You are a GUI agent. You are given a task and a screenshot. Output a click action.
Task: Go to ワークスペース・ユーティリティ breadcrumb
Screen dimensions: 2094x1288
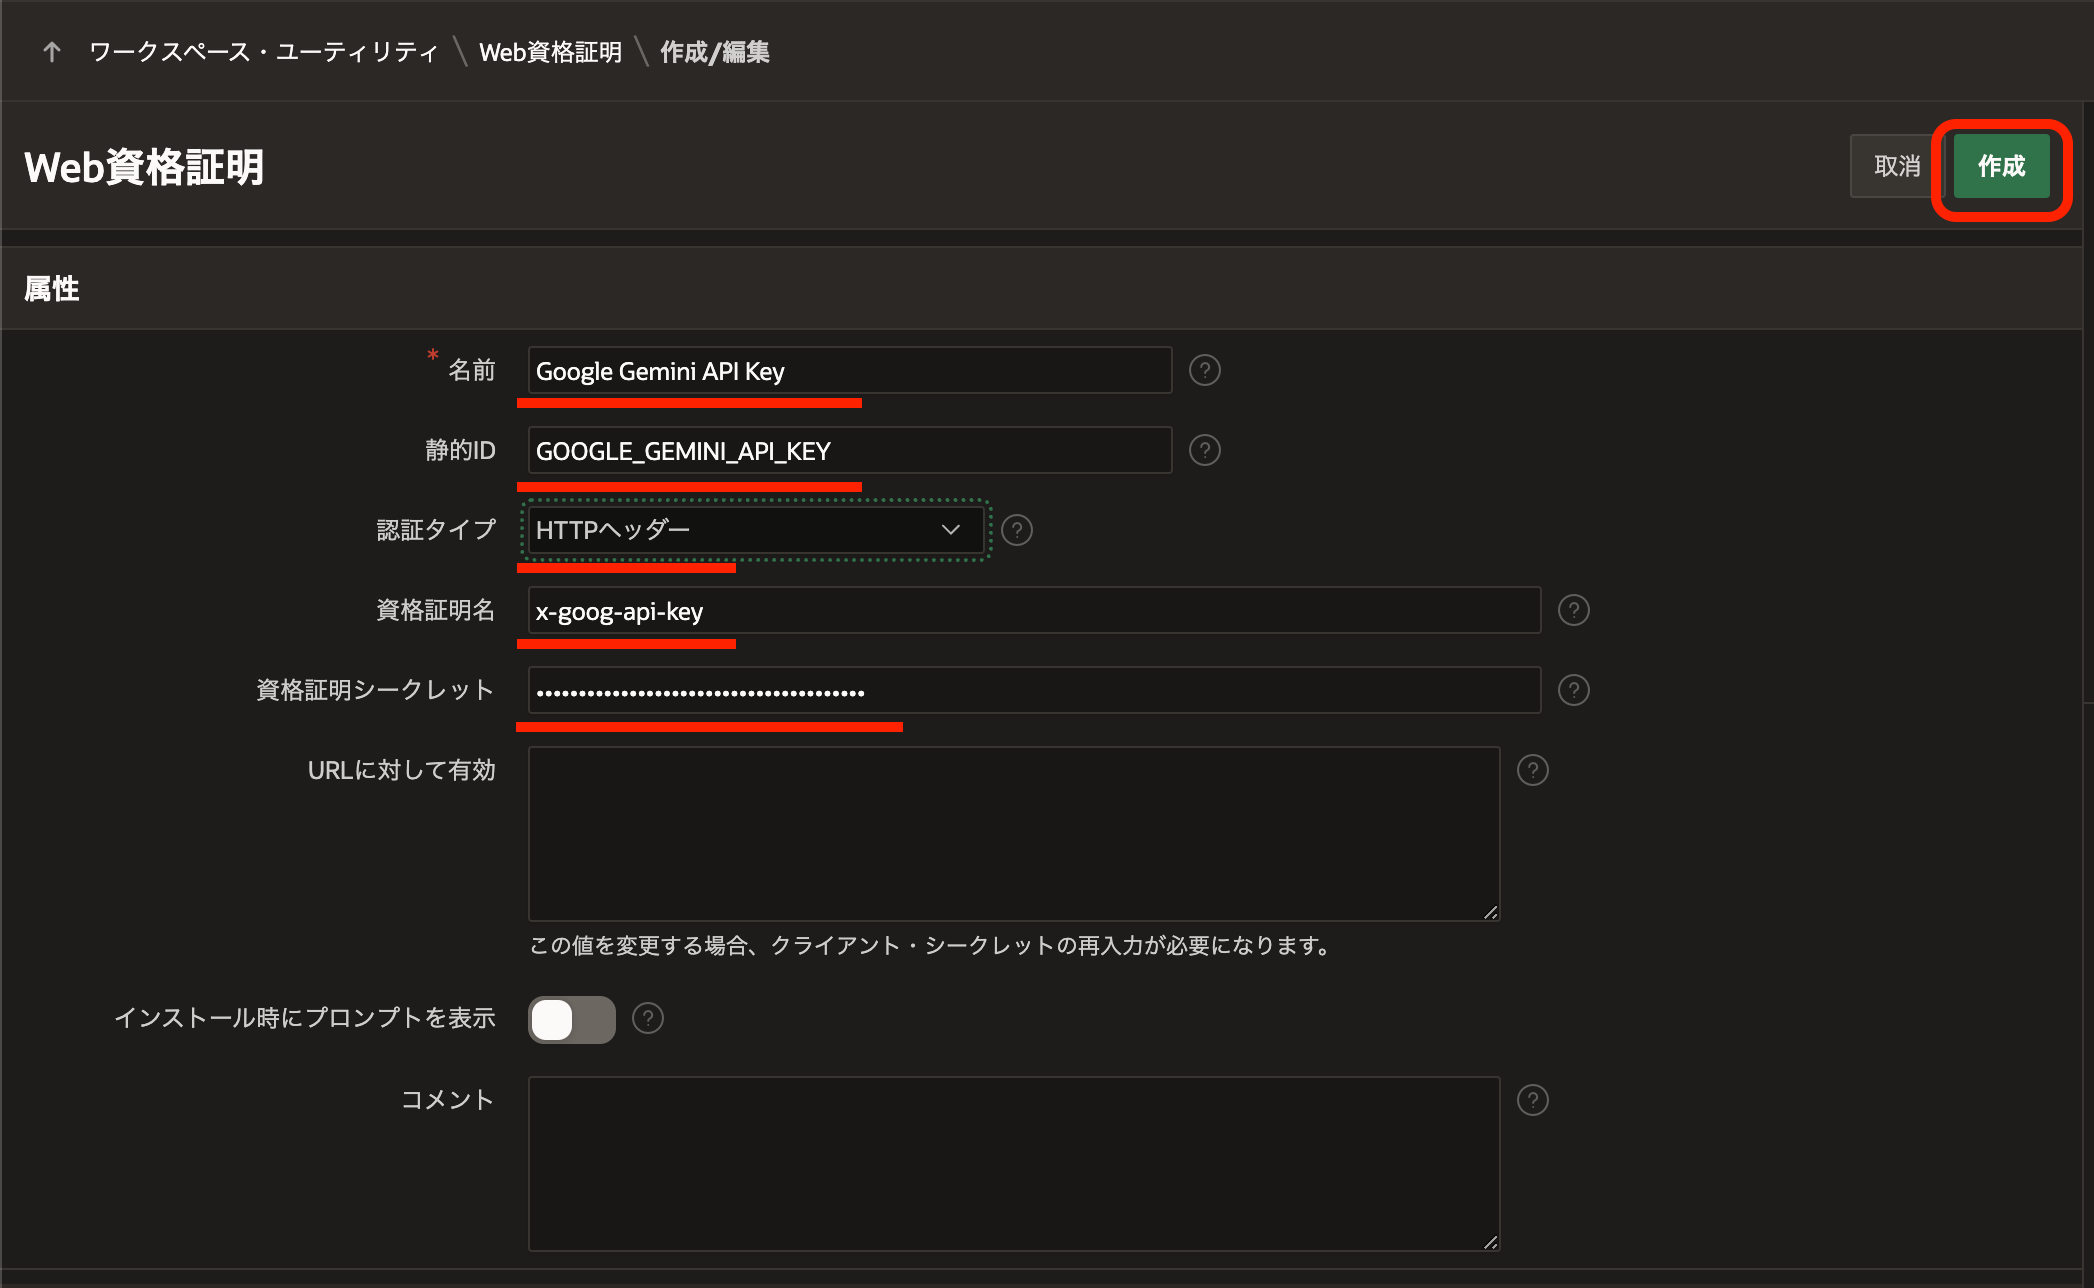[x=263, y=52]
